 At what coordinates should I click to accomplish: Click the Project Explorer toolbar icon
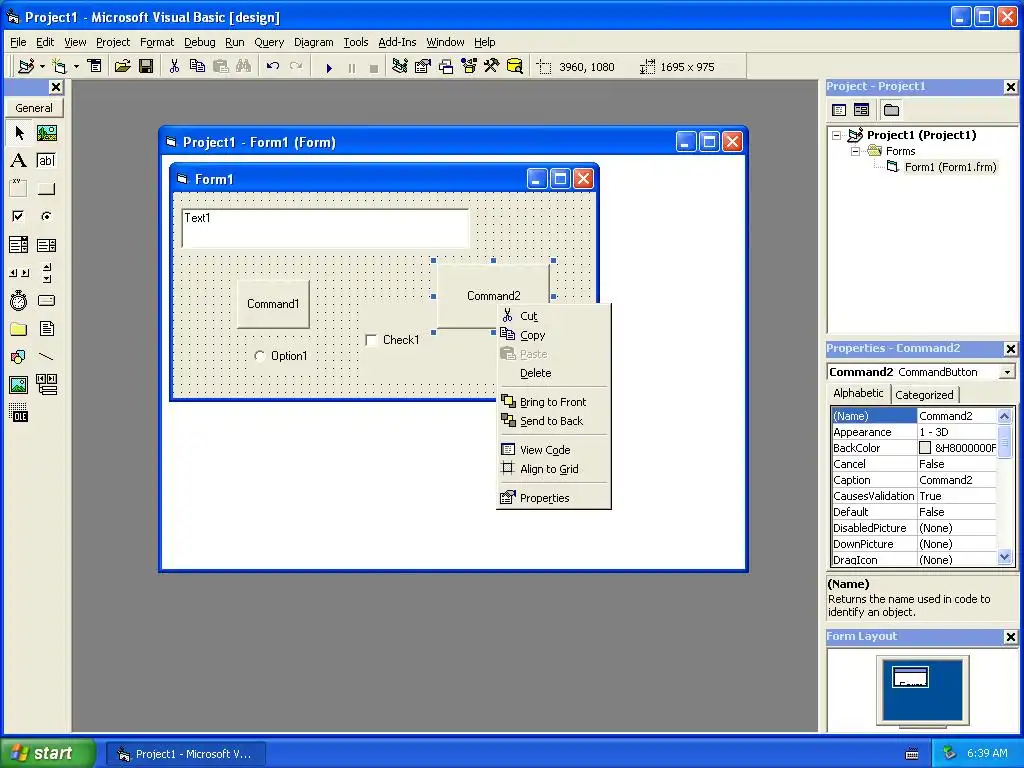(400, 66)
